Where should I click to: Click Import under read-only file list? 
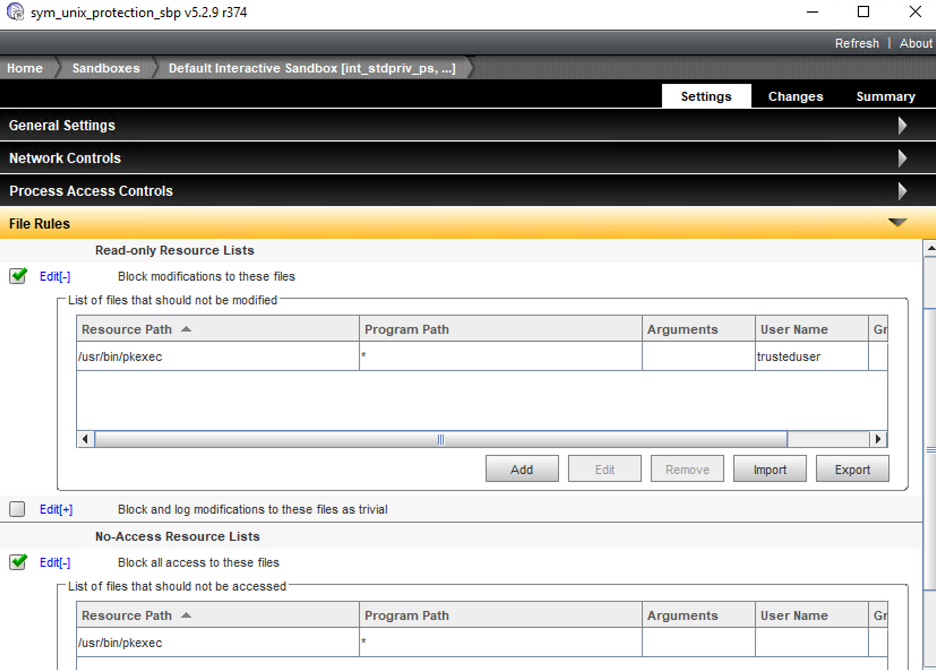click(770, 469)
